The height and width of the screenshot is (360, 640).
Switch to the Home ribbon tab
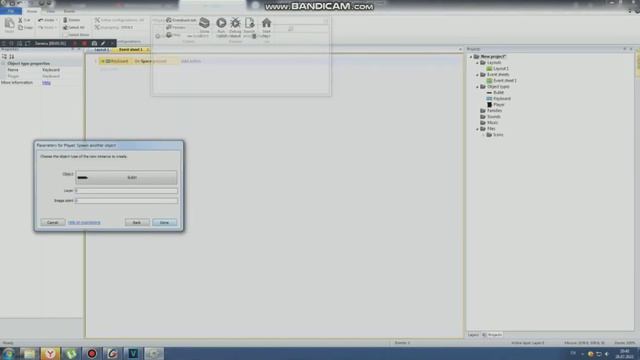click(x=32, y=11)
